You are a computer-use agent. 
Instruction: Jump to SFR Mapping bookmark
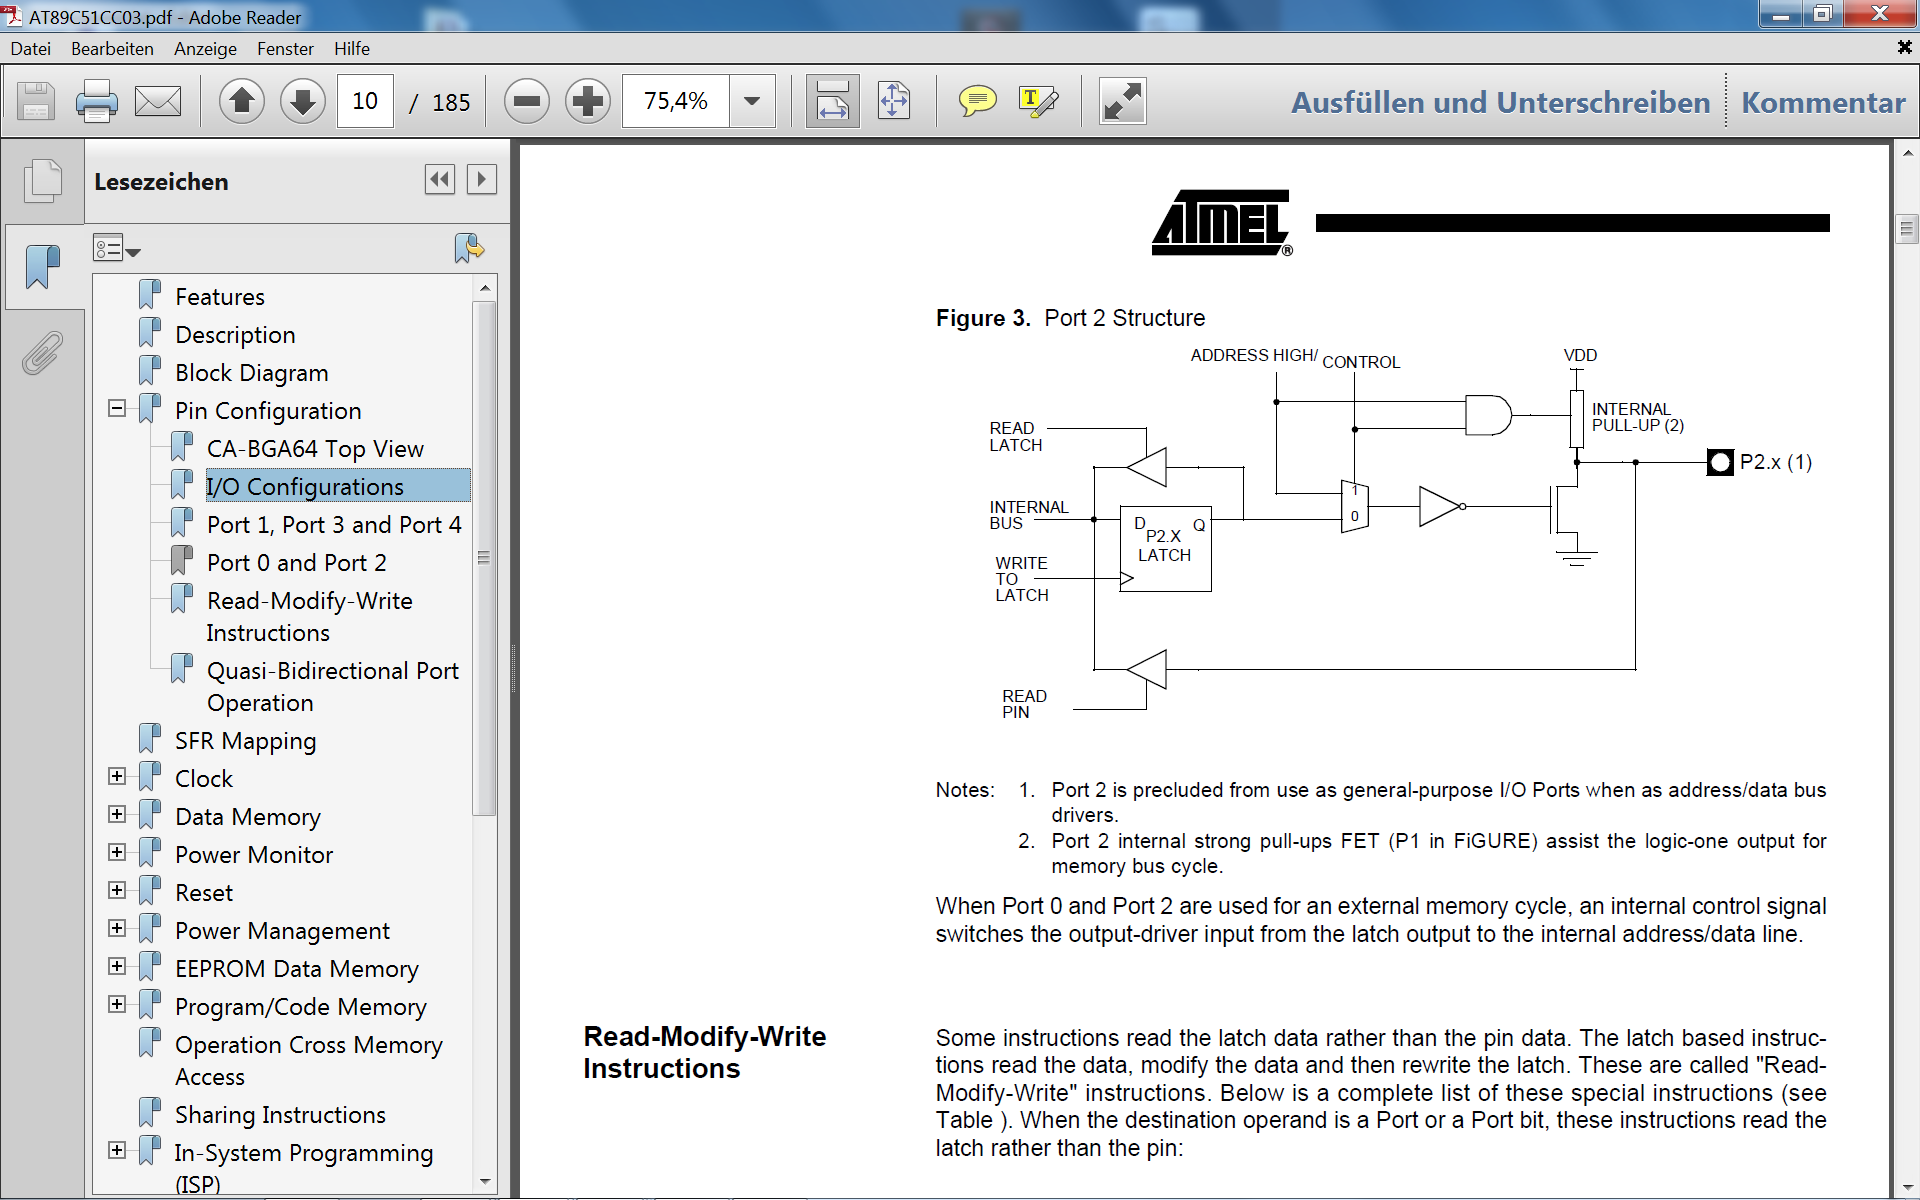(245, 741)
